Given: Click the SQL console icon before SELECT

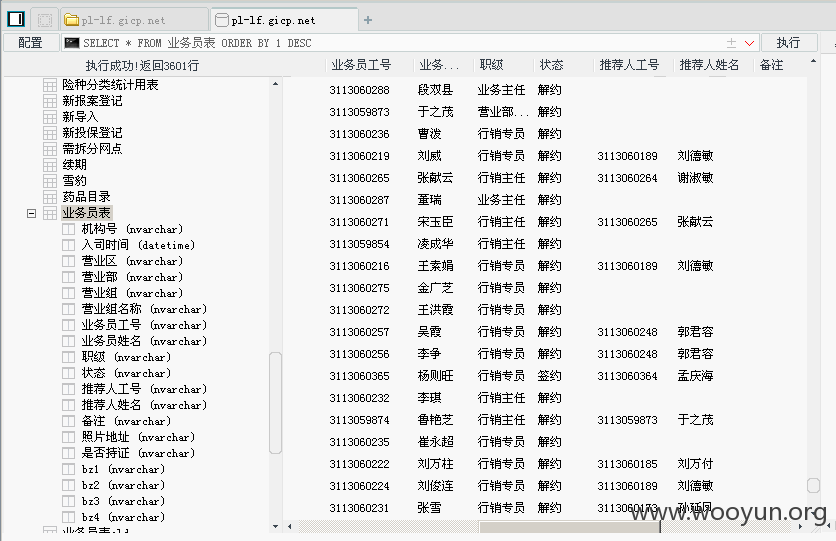Looking at the screenshot, I should click(71, 43).
